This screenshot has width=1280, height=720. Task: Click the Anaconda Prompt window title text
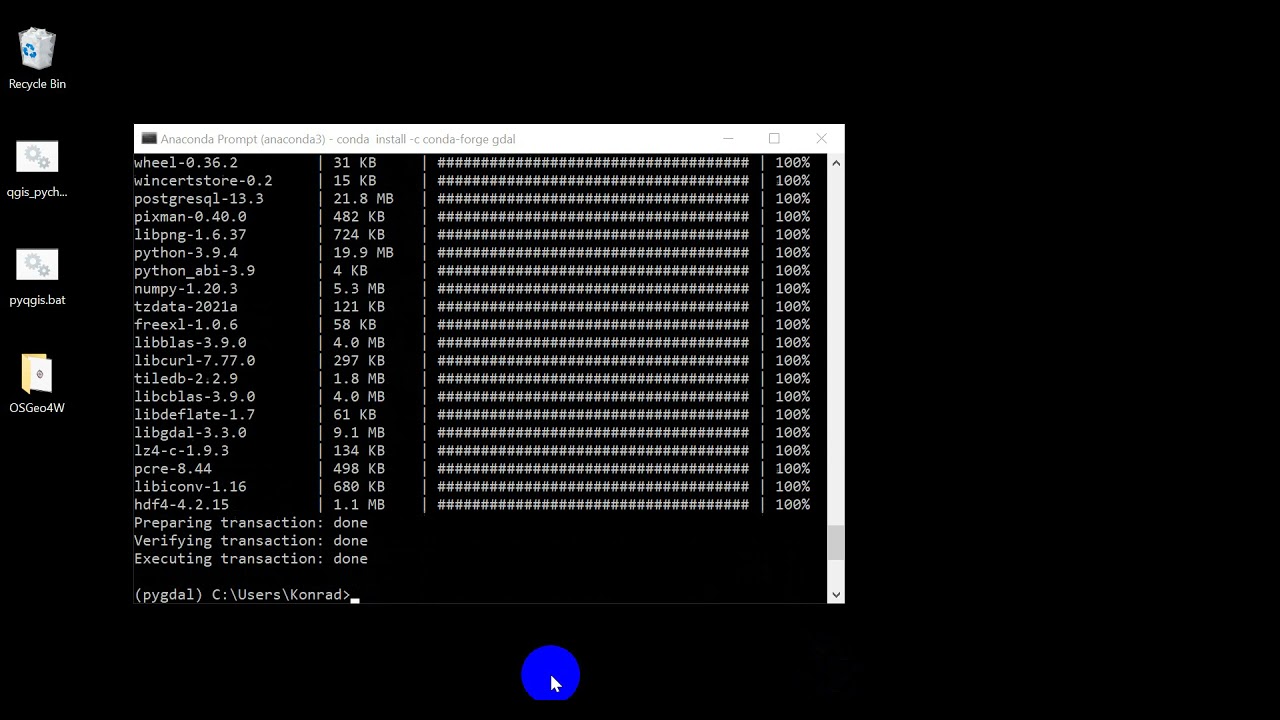click(x=338, y=139)
